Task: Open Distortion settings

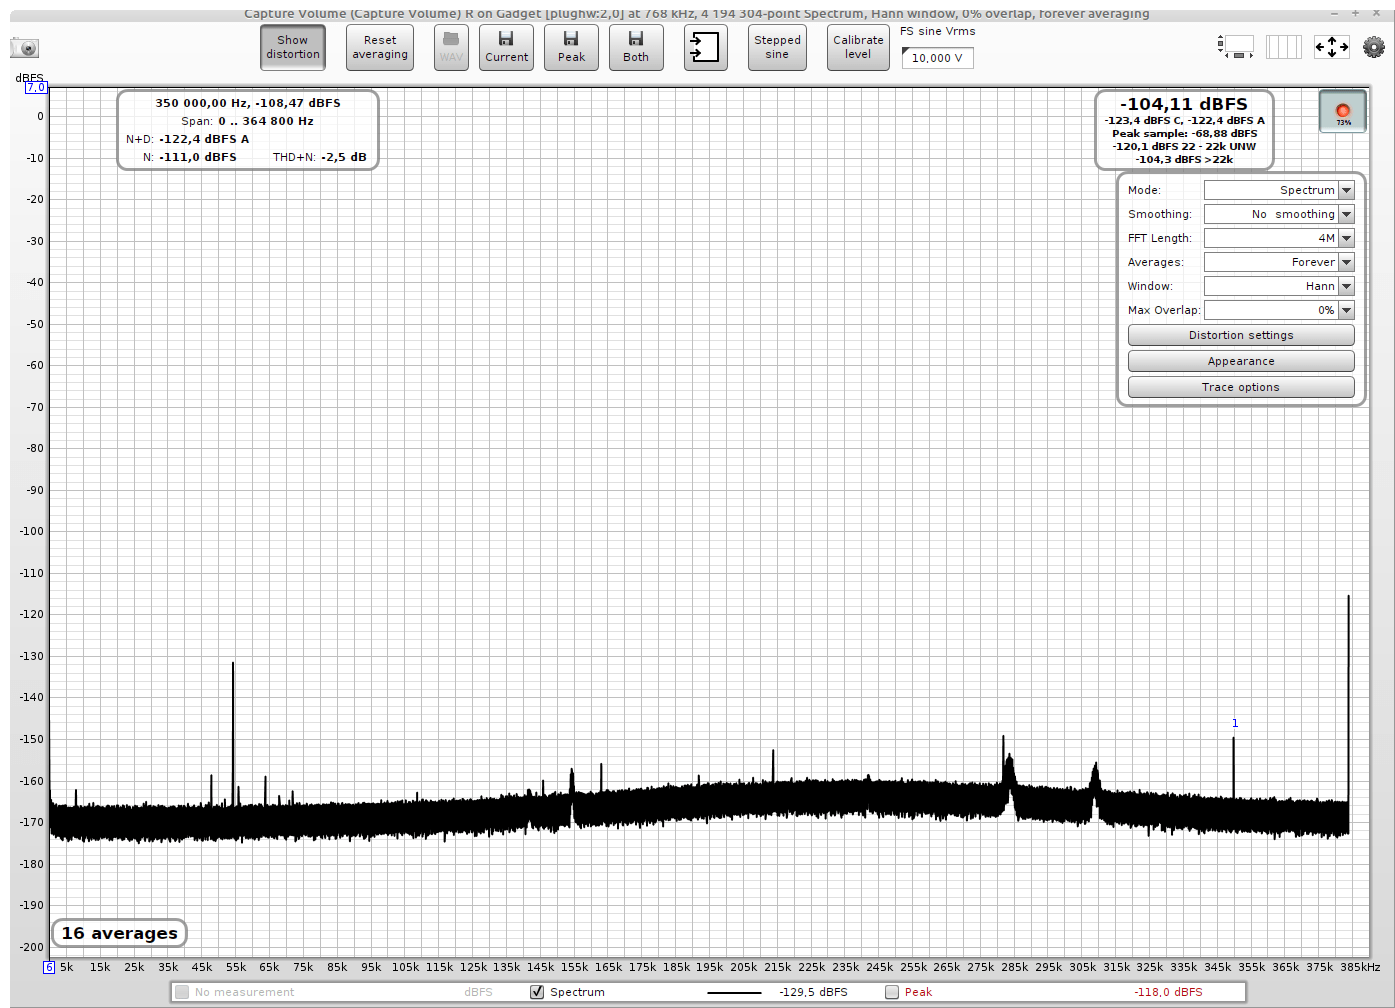Action: [1241, 335]
